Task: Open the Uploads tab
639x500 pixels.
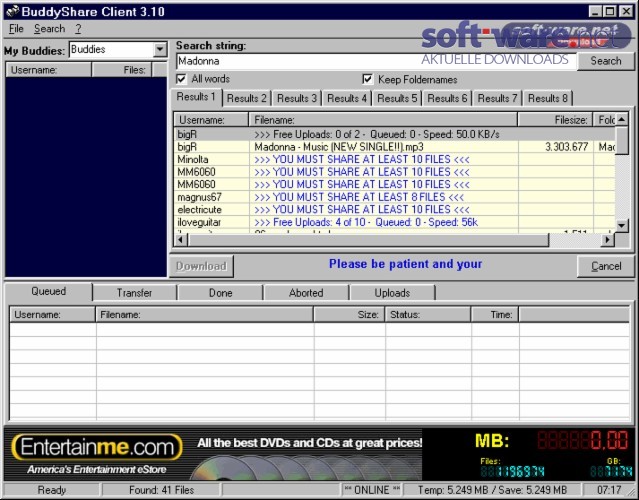Action: [392, 293]
